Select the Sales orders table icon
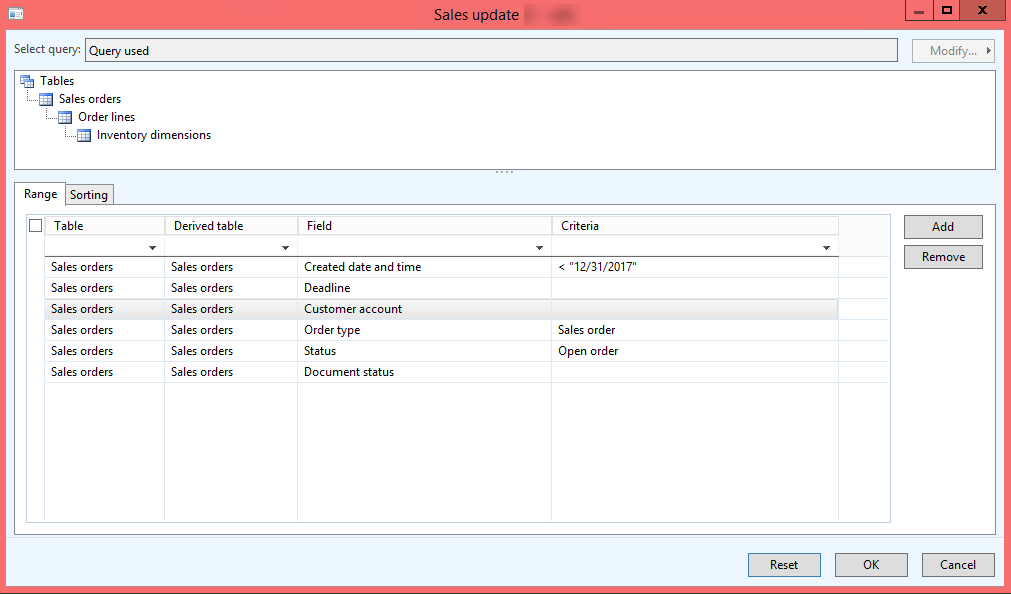 [x=46, y=99]
